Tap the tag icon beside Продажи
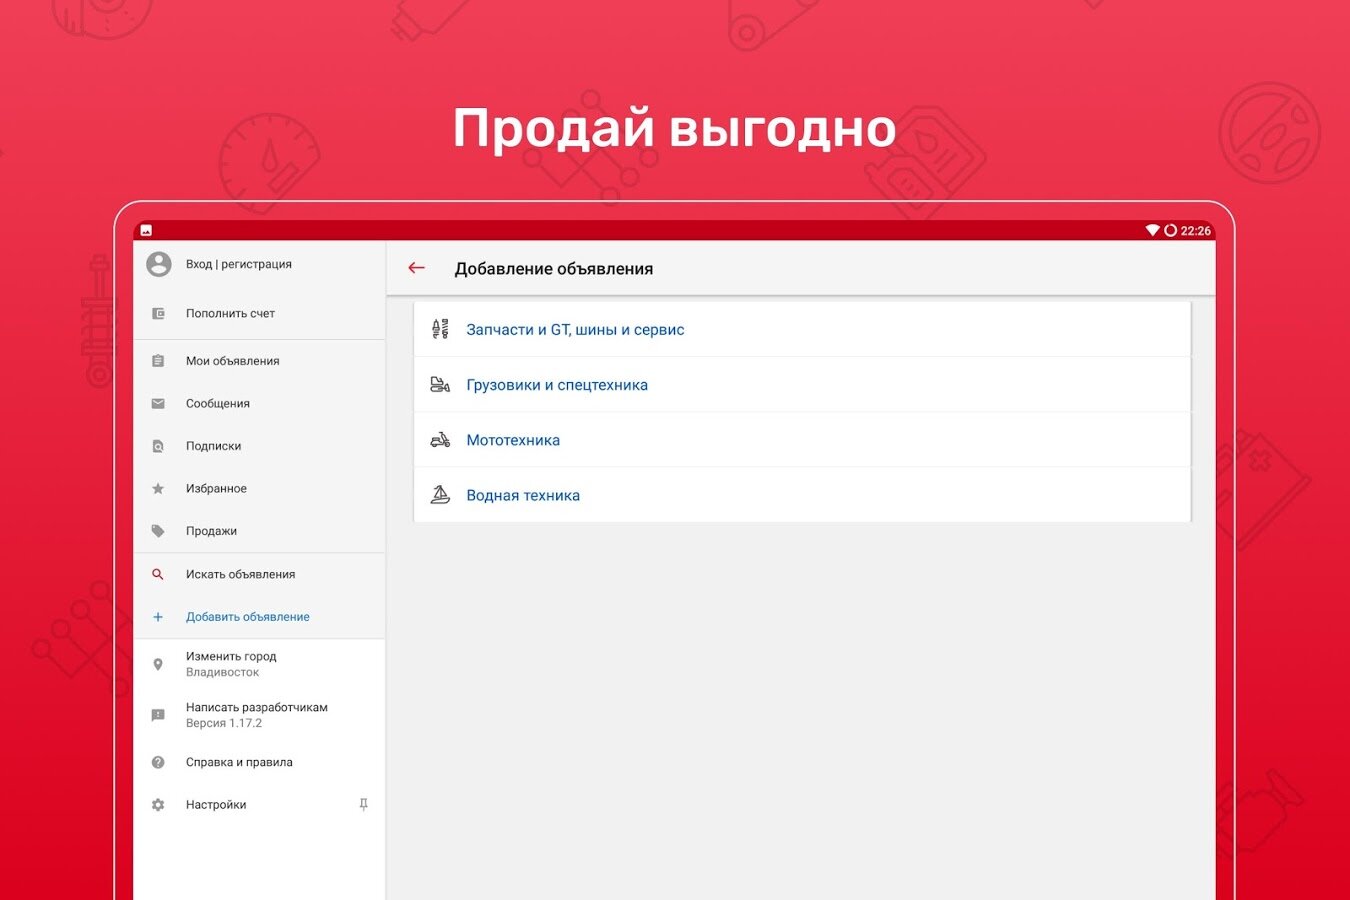1350x900 pixels. click(158, 531)
